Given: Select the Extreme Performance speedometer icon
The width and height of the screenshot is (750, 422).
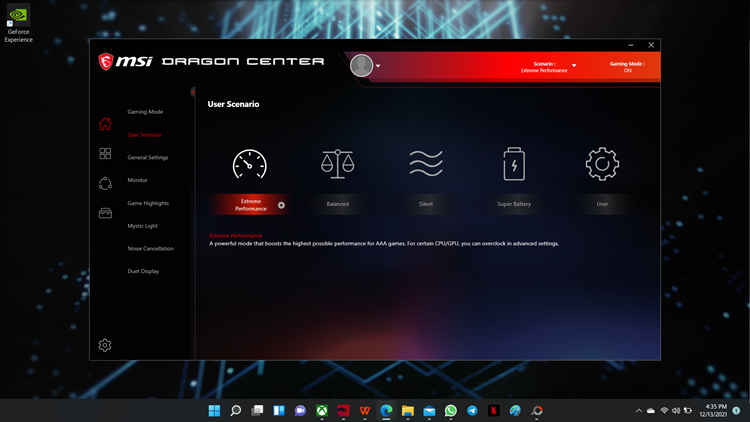Looking at the screenshot, I should pos(250,165).
